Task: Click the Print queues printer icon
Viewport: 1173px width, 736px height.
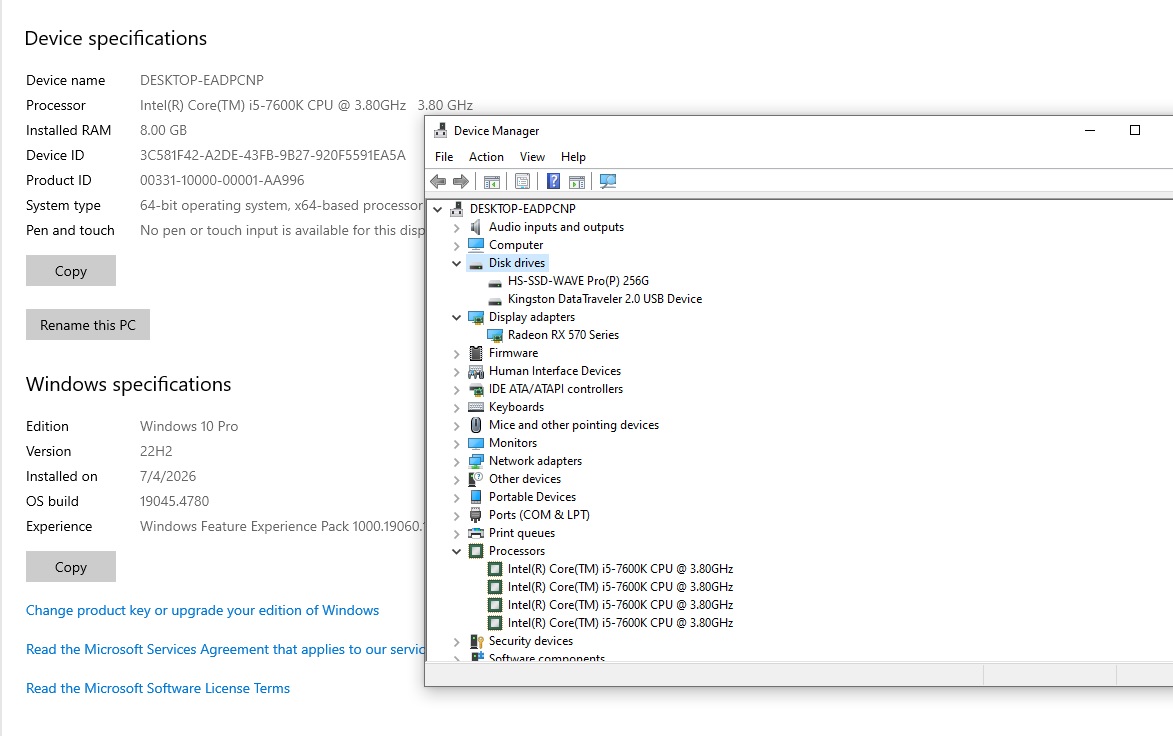Action: pos(476,533)
